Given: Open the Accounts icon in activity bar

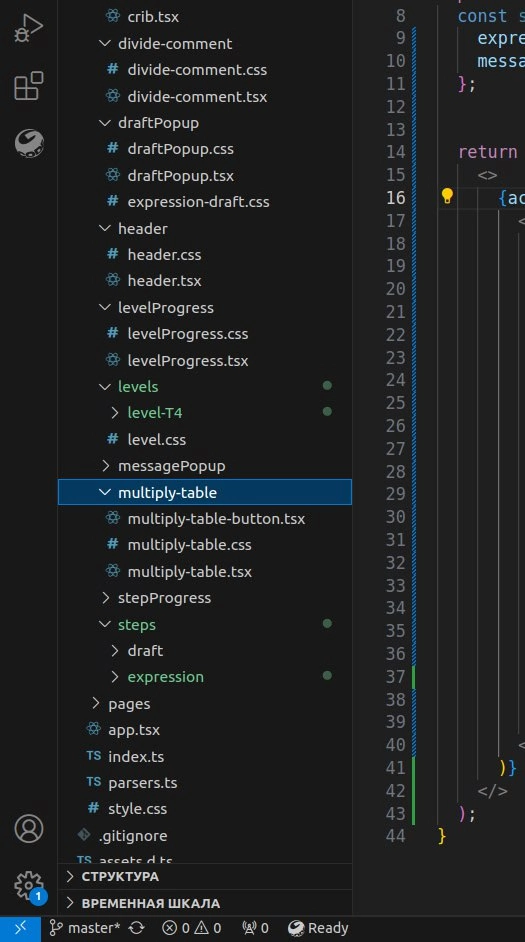Looking at the screenshot, I should pyautogui.click(x=28, y=829).
